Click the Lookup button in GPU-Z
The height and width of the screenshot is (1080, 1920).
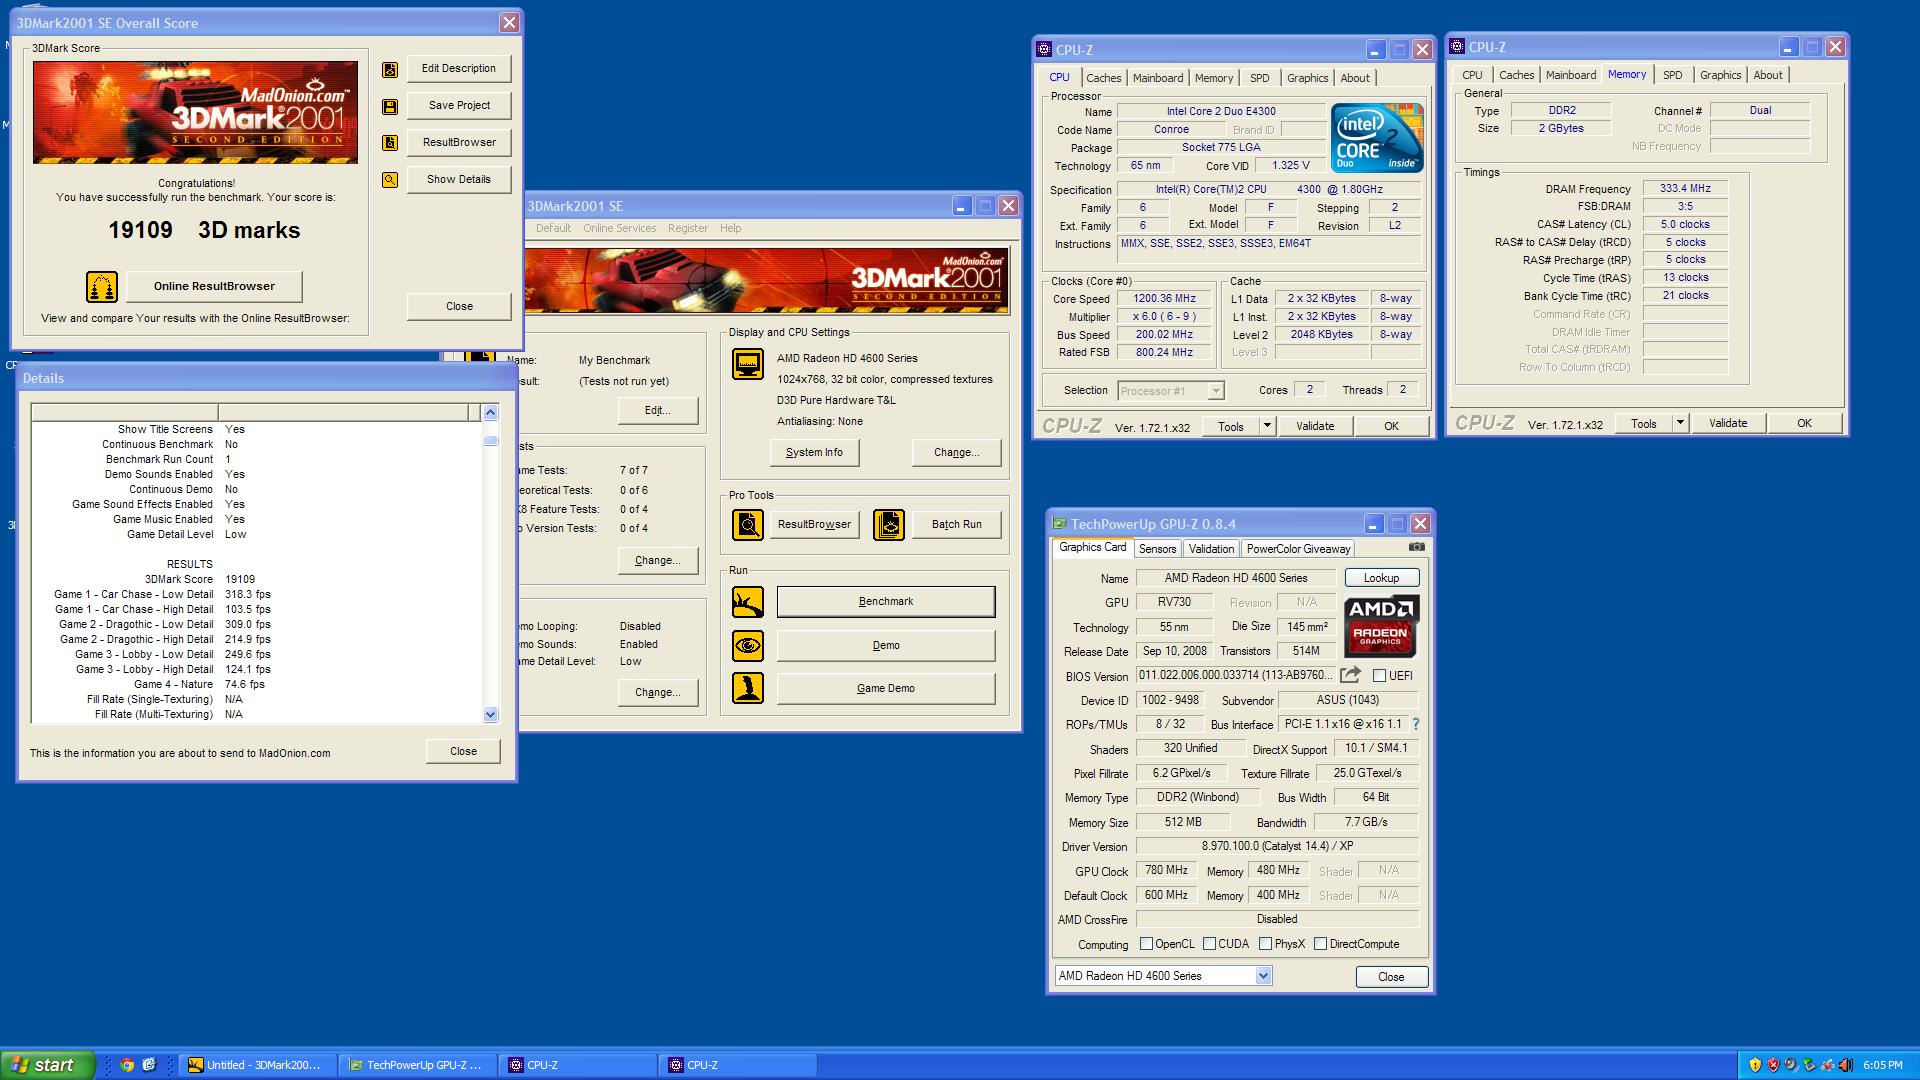coord(1381,578)
